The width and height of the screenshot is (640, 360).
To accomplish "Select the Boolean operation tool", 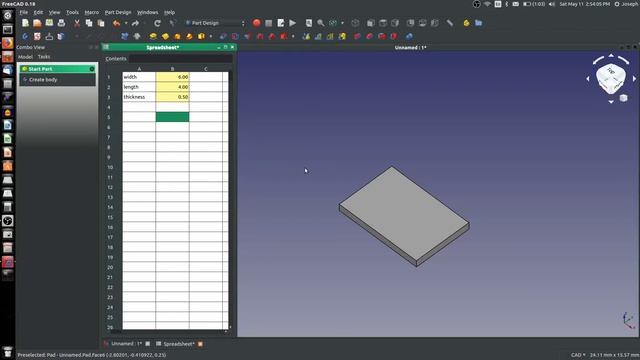I will (x=409, y=36).
